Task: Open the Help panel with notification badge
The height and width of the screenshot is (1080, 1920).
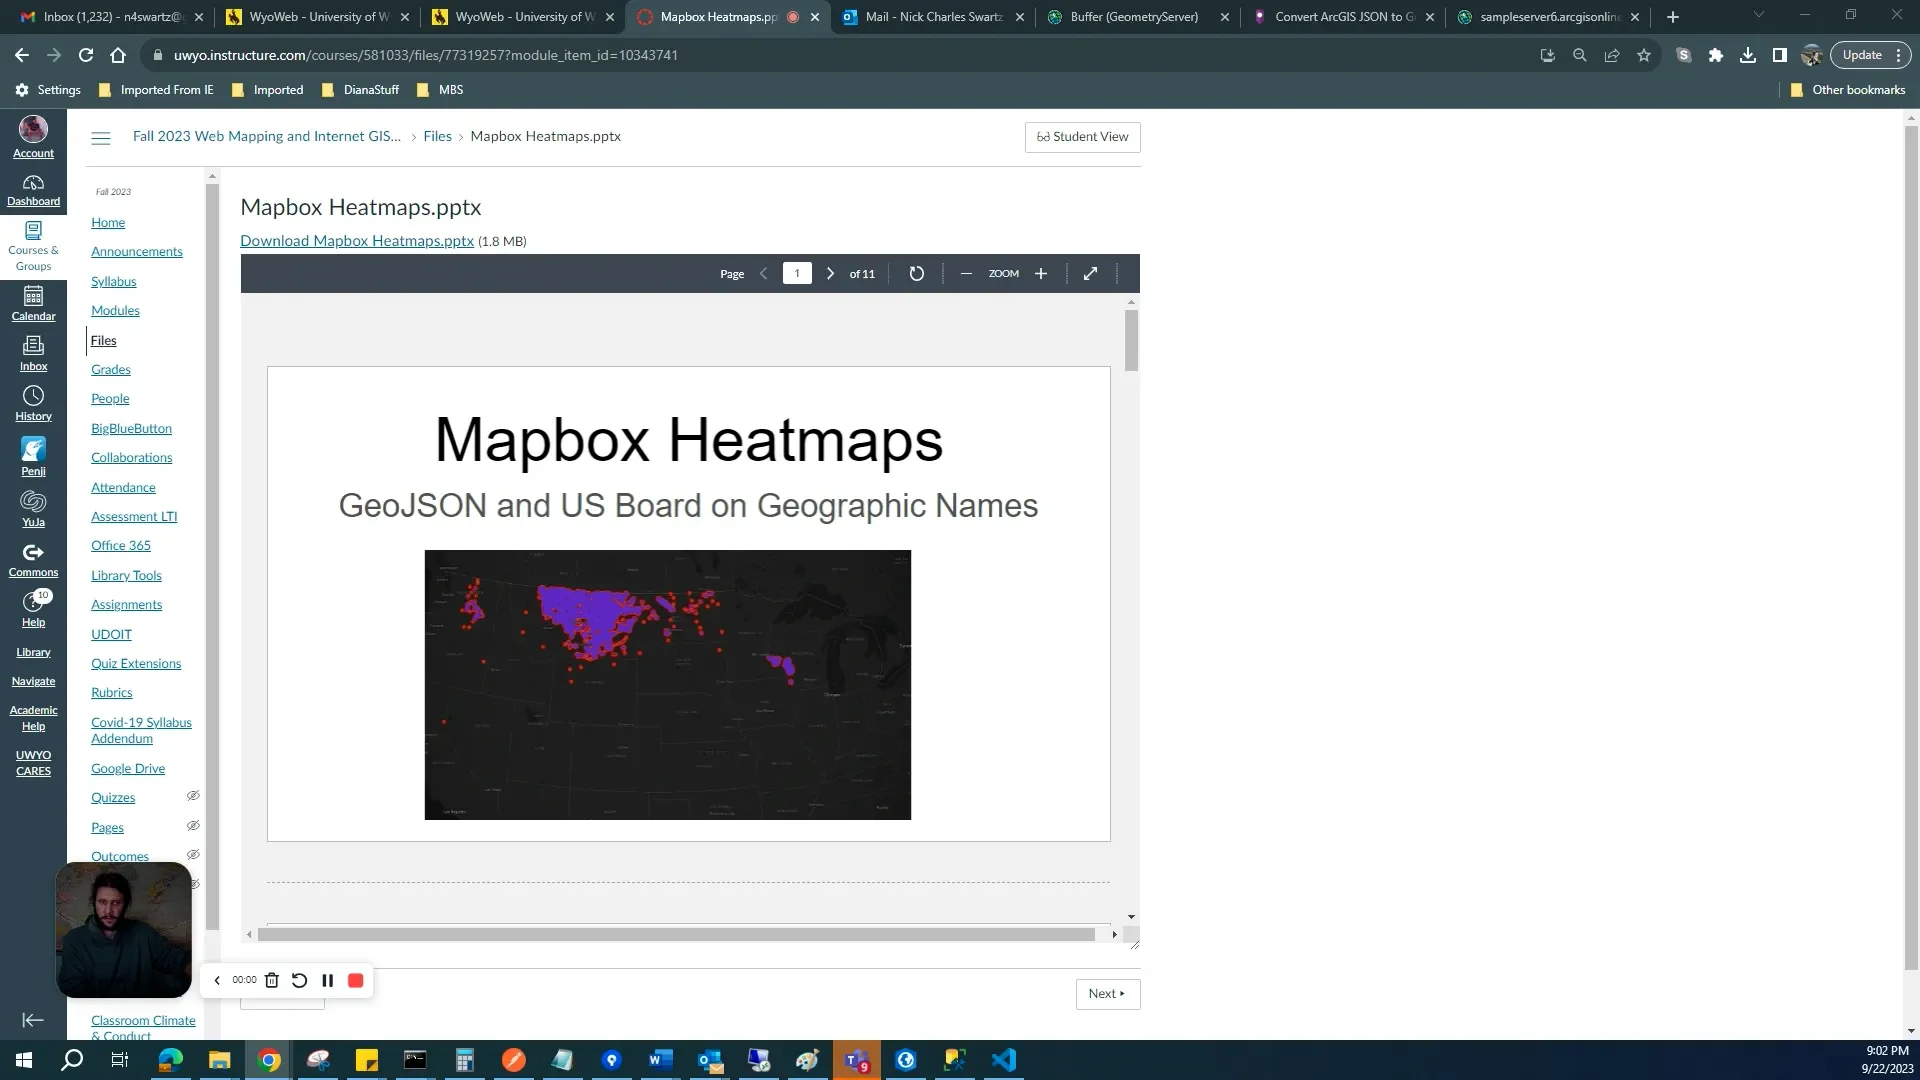Action: coord(33,608)
